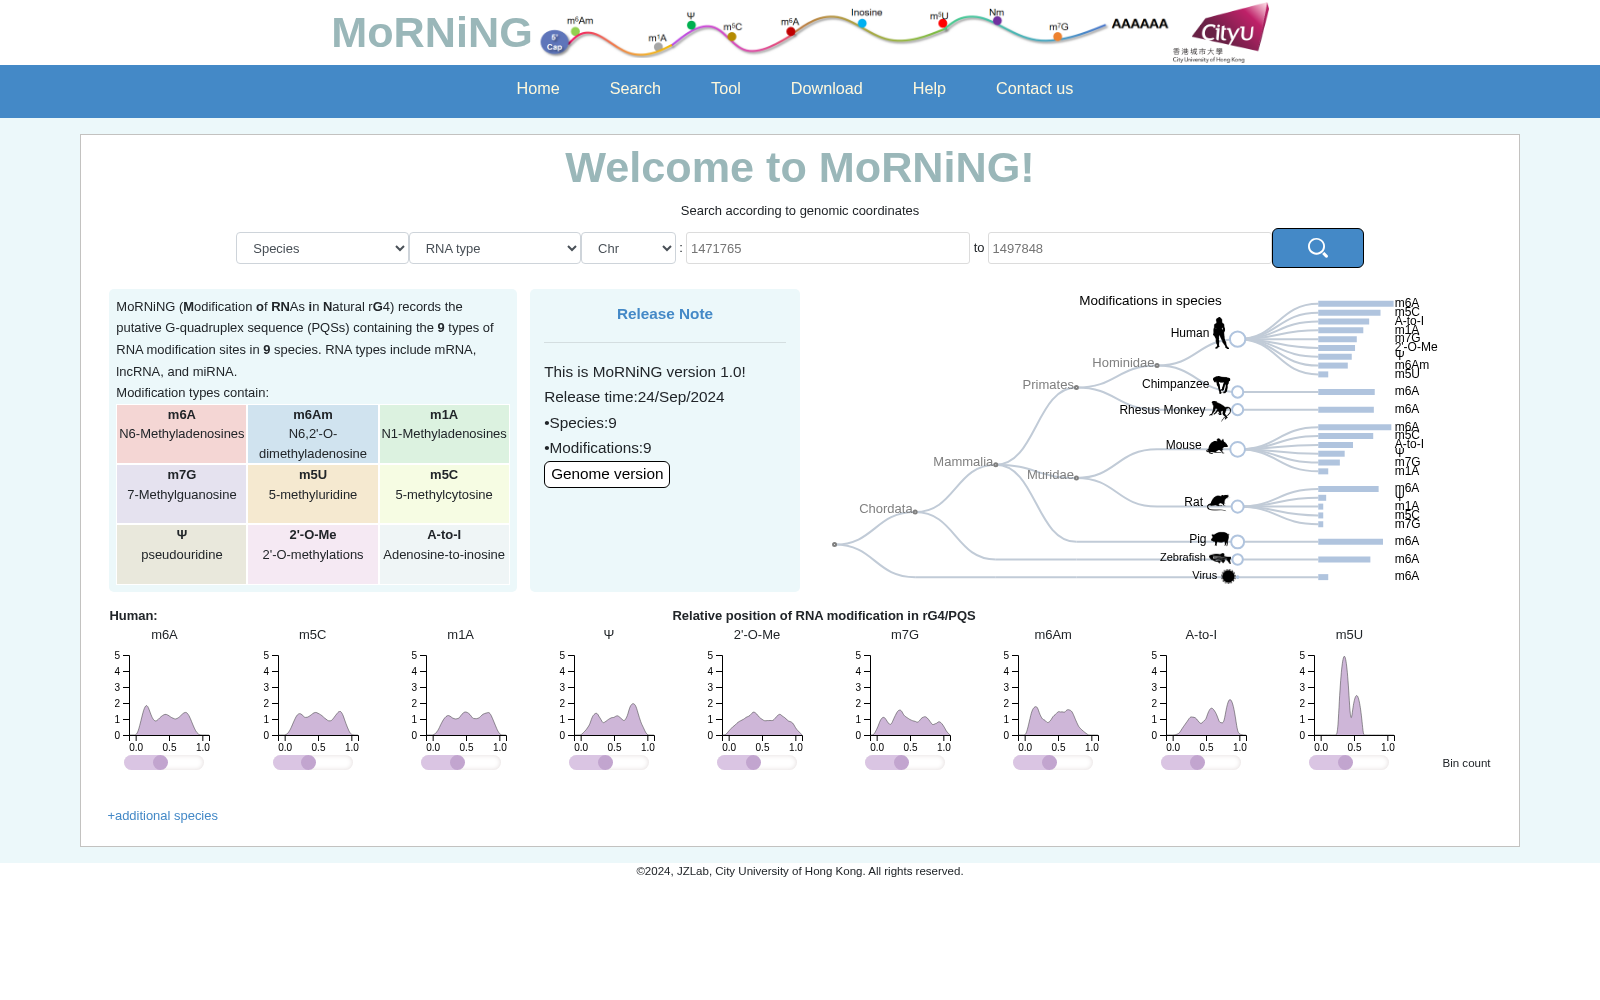
Task: Click the m5C bin count slider
Action: 312,763
